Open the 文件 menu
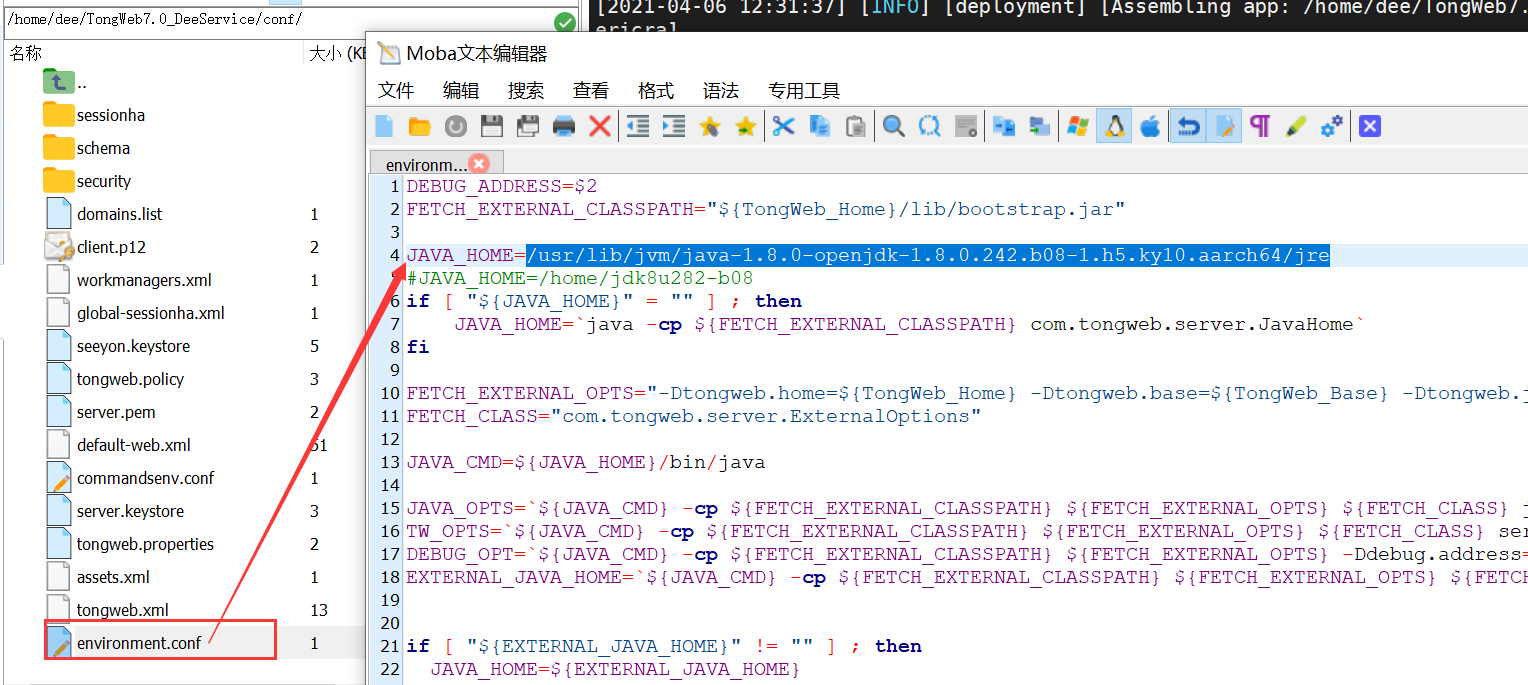 (396, 91)
